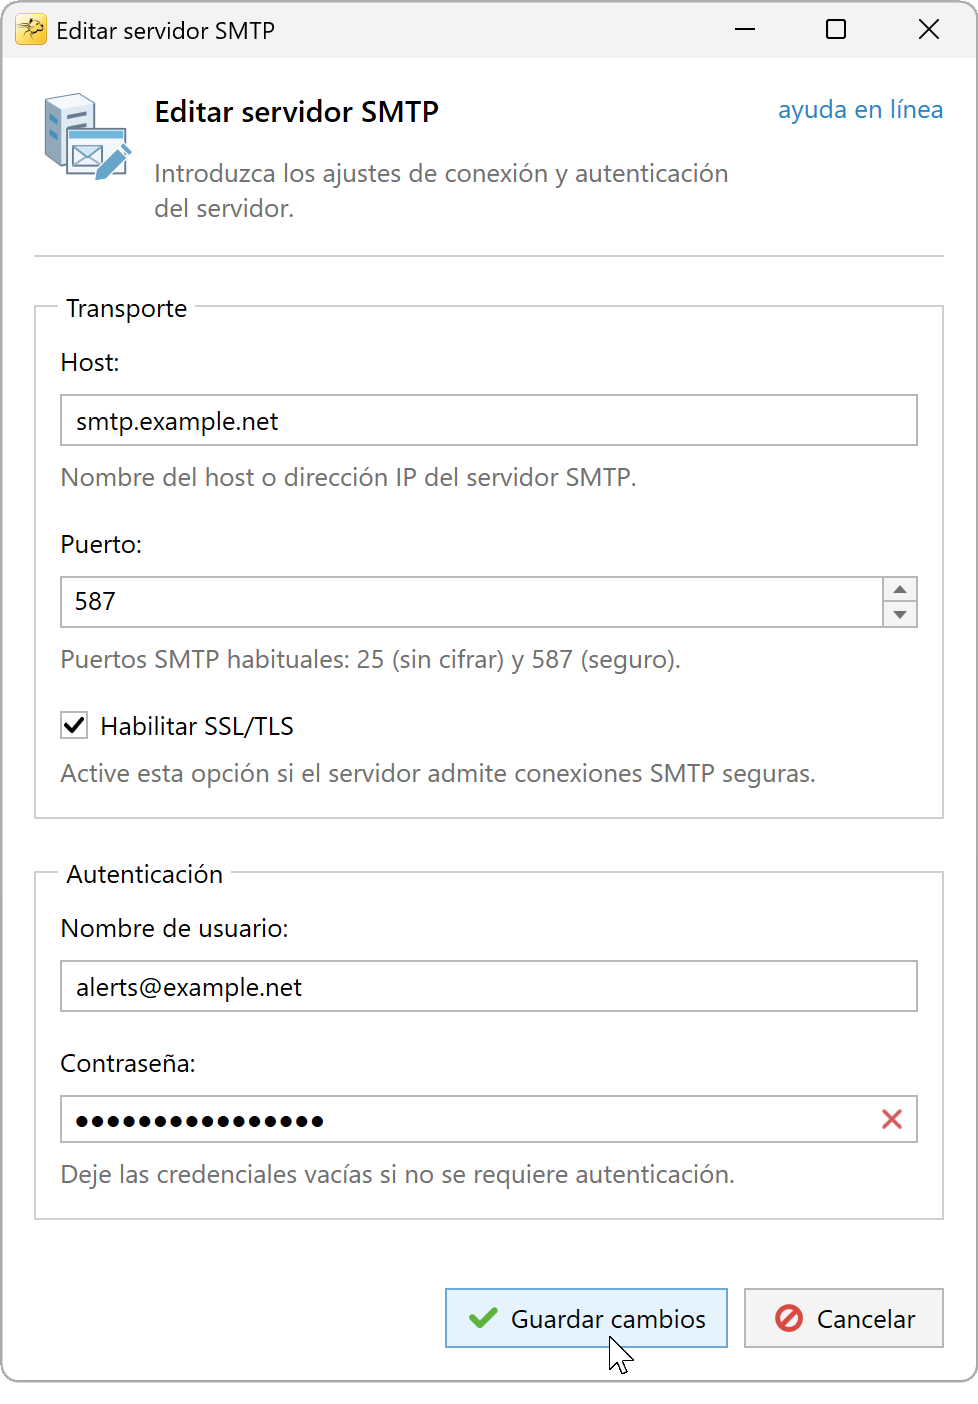
Task: Increase the port with the up arrow
Action: click(x=900, y=589)
